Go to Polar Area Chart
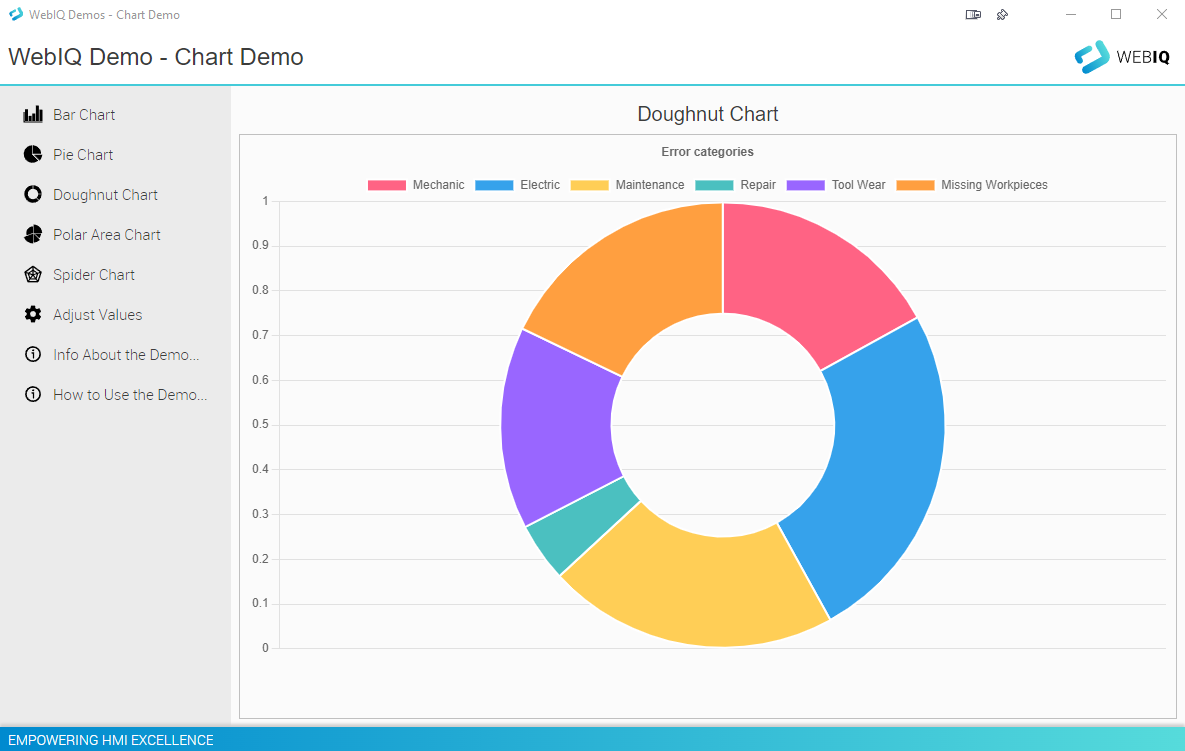The height and width of the screenshot is (751, 1185). tap(107, 235)
